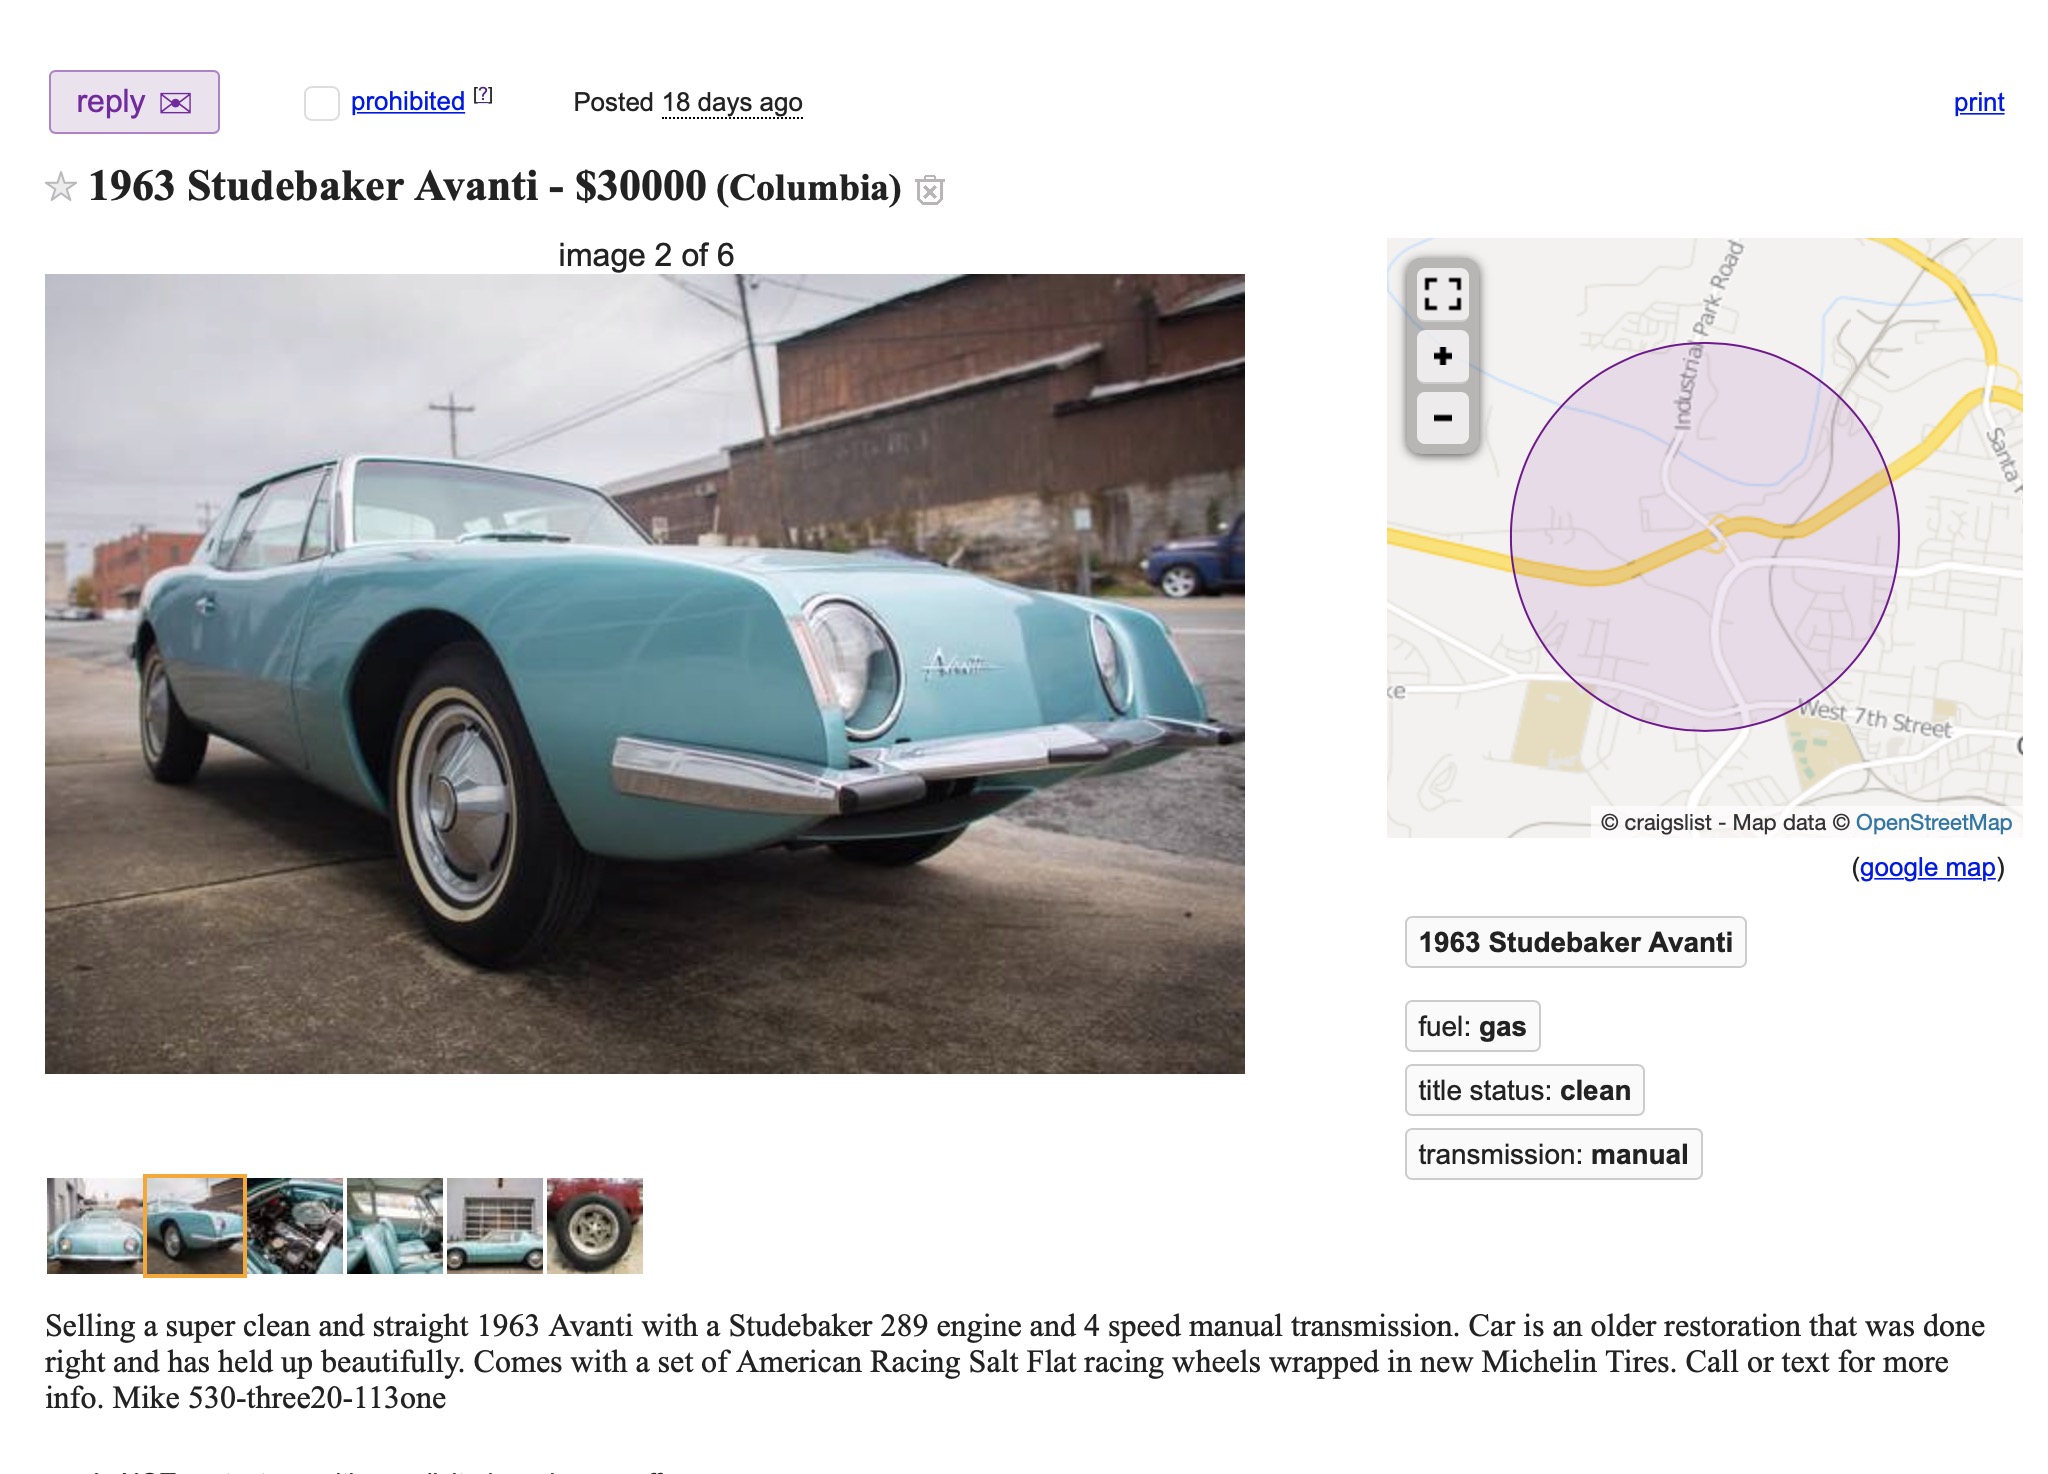The height and width of the screenshot is (1474, 2048).
Task: Open the print link
Action: [1978, 102]
